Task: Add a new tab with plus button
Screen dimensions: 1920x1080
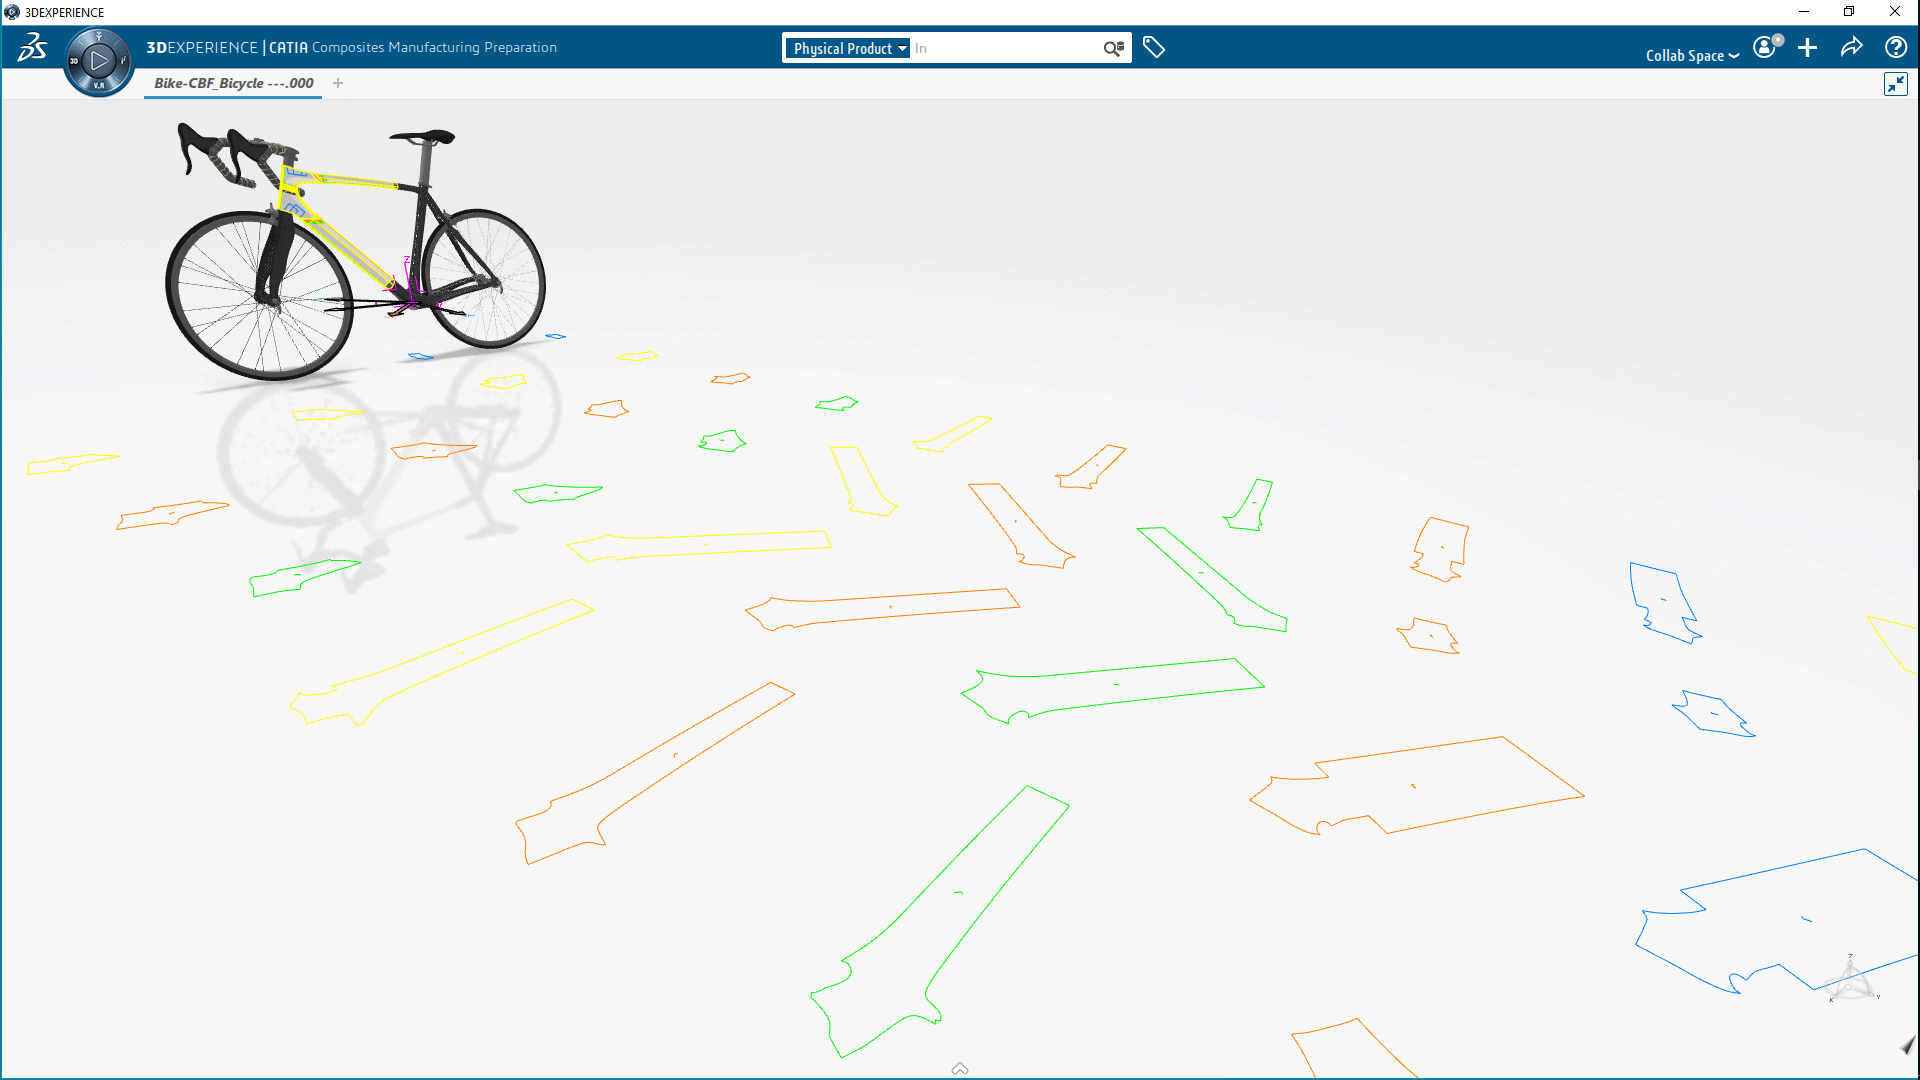Action: point(338,83)
